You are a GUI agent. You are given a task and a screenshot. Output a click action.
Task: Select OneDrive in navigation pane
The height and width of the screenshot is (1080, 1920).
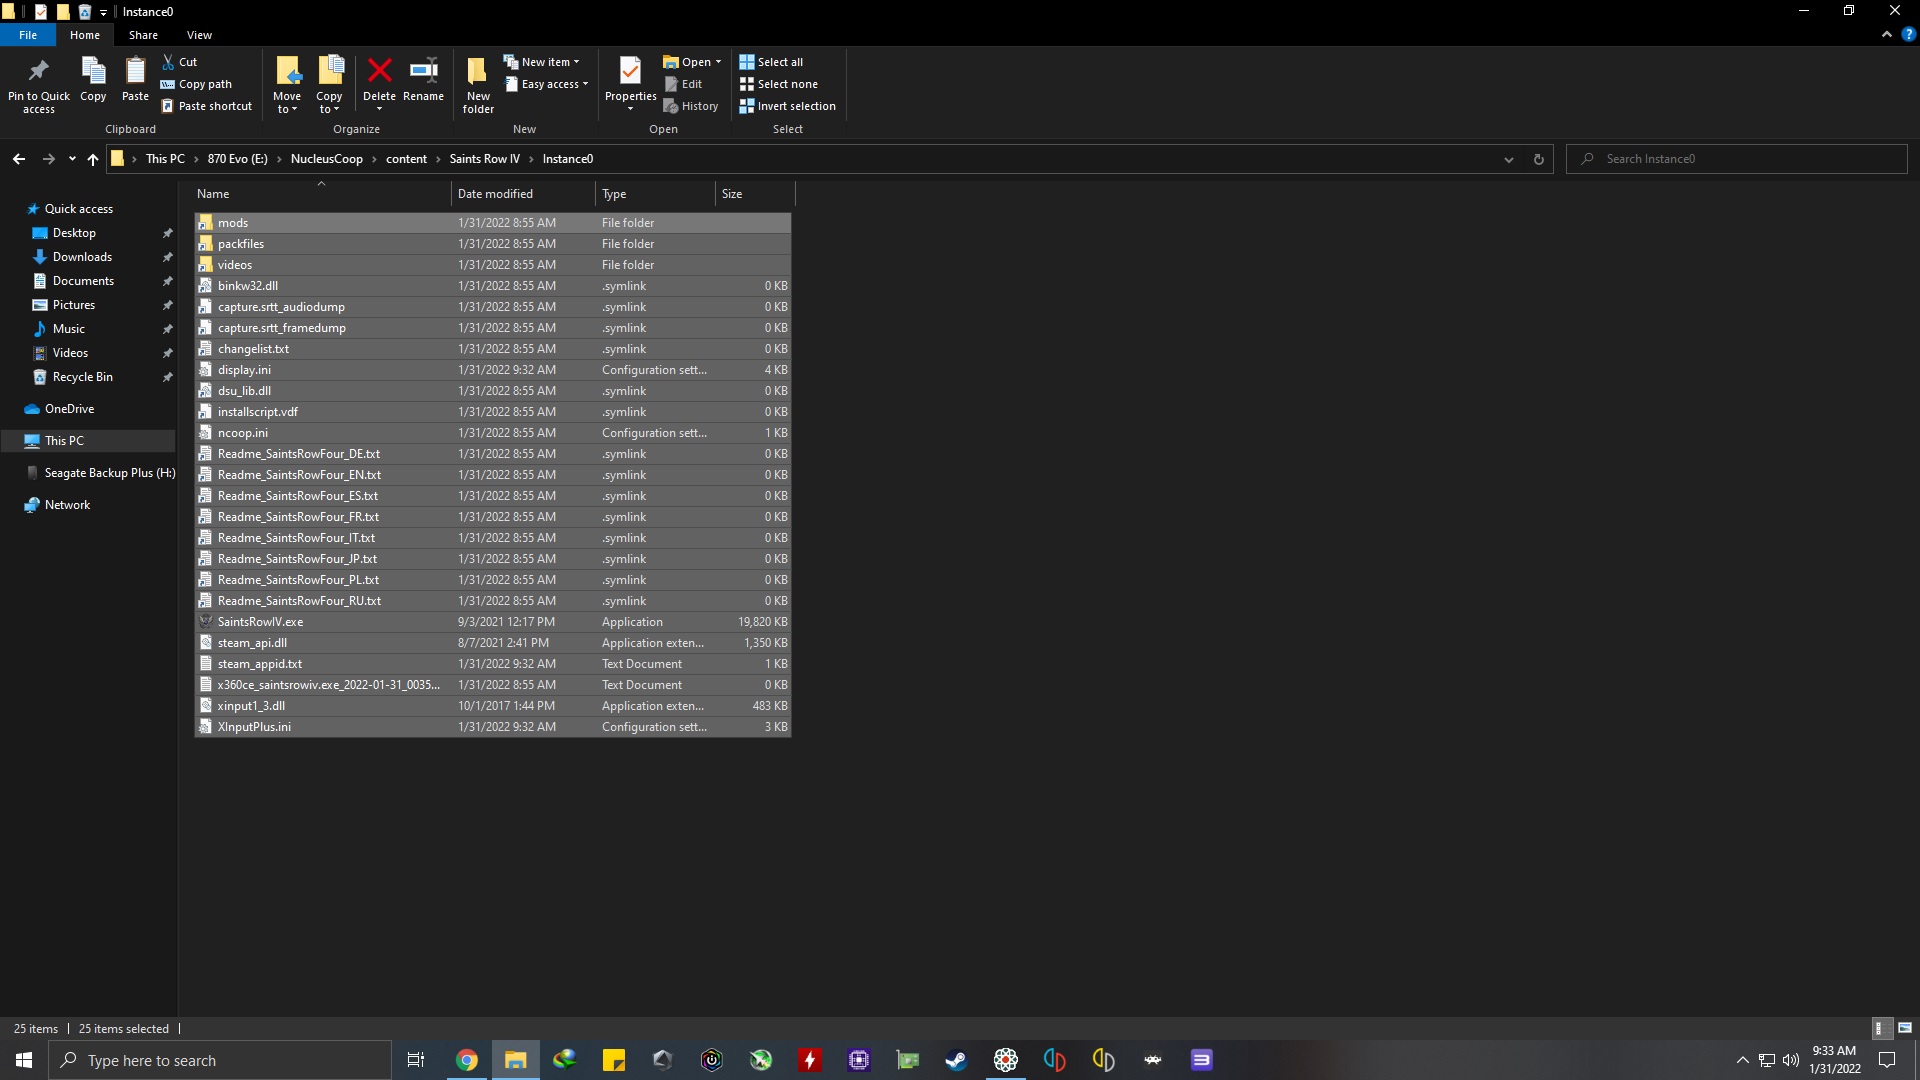[69, 409]
